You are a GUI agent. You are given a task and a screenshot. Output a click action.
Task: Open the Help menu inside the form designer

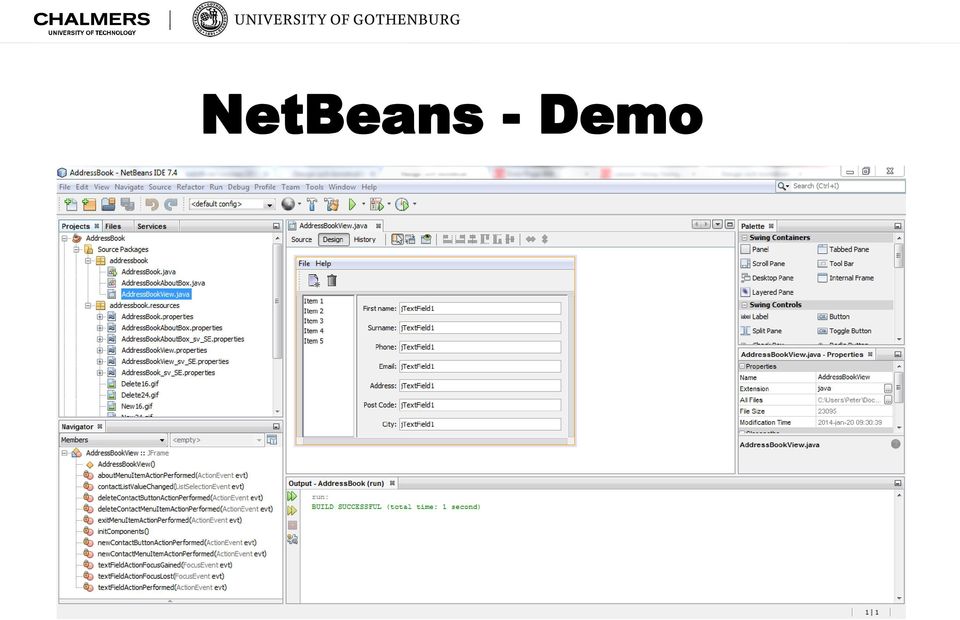click(323, 264)
